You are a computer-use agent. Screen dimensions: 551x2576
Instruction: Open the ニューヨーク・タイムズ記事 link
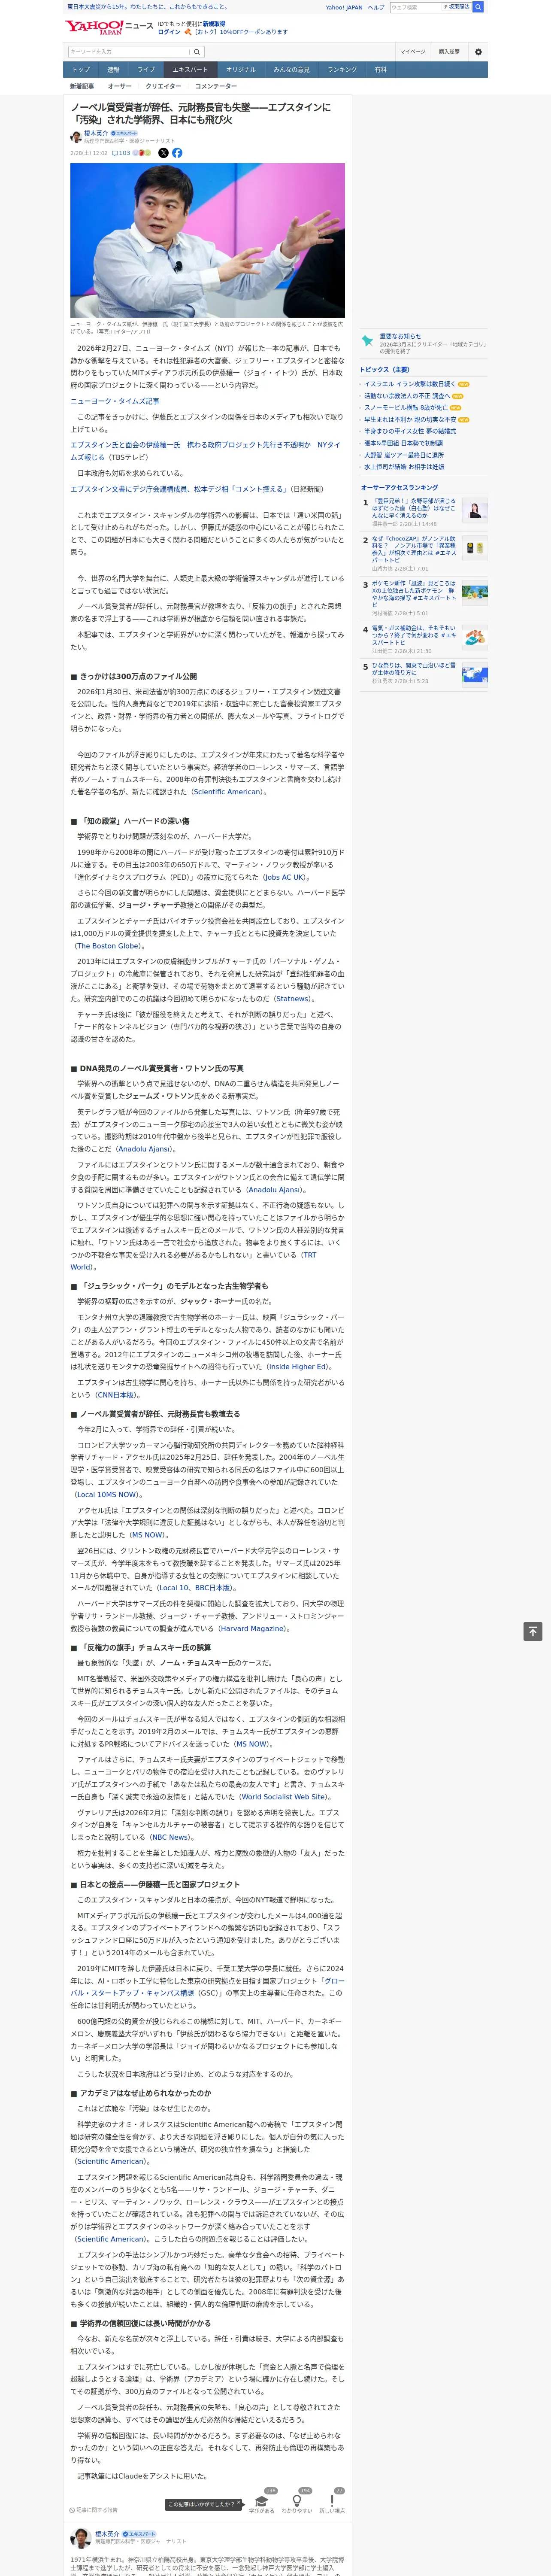[x=114, y=401]
